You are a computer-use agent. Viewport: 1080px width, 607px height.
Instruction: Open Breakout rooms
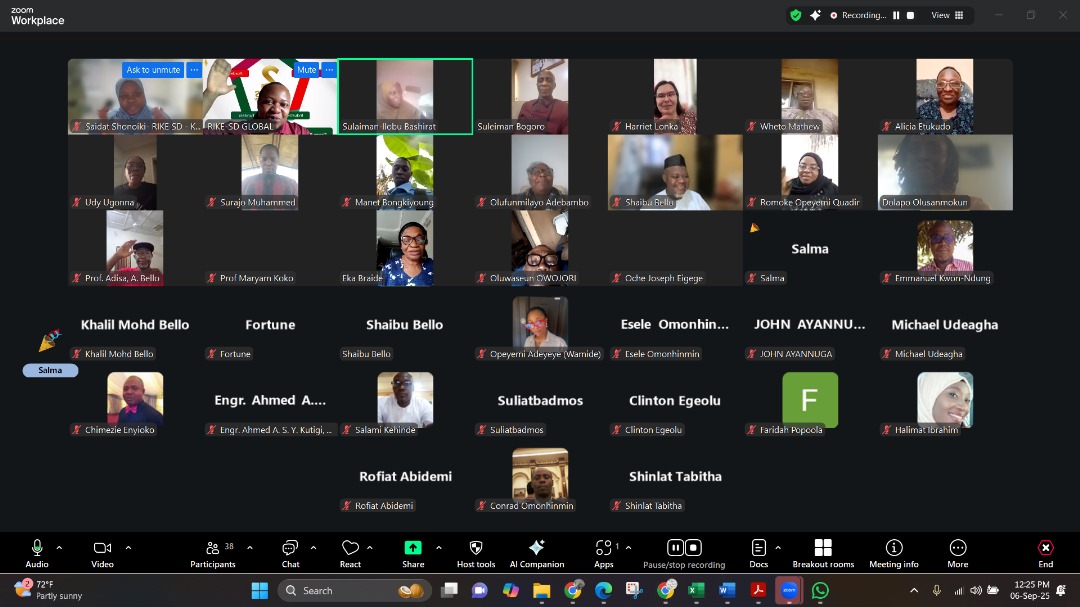coord(823,553)
